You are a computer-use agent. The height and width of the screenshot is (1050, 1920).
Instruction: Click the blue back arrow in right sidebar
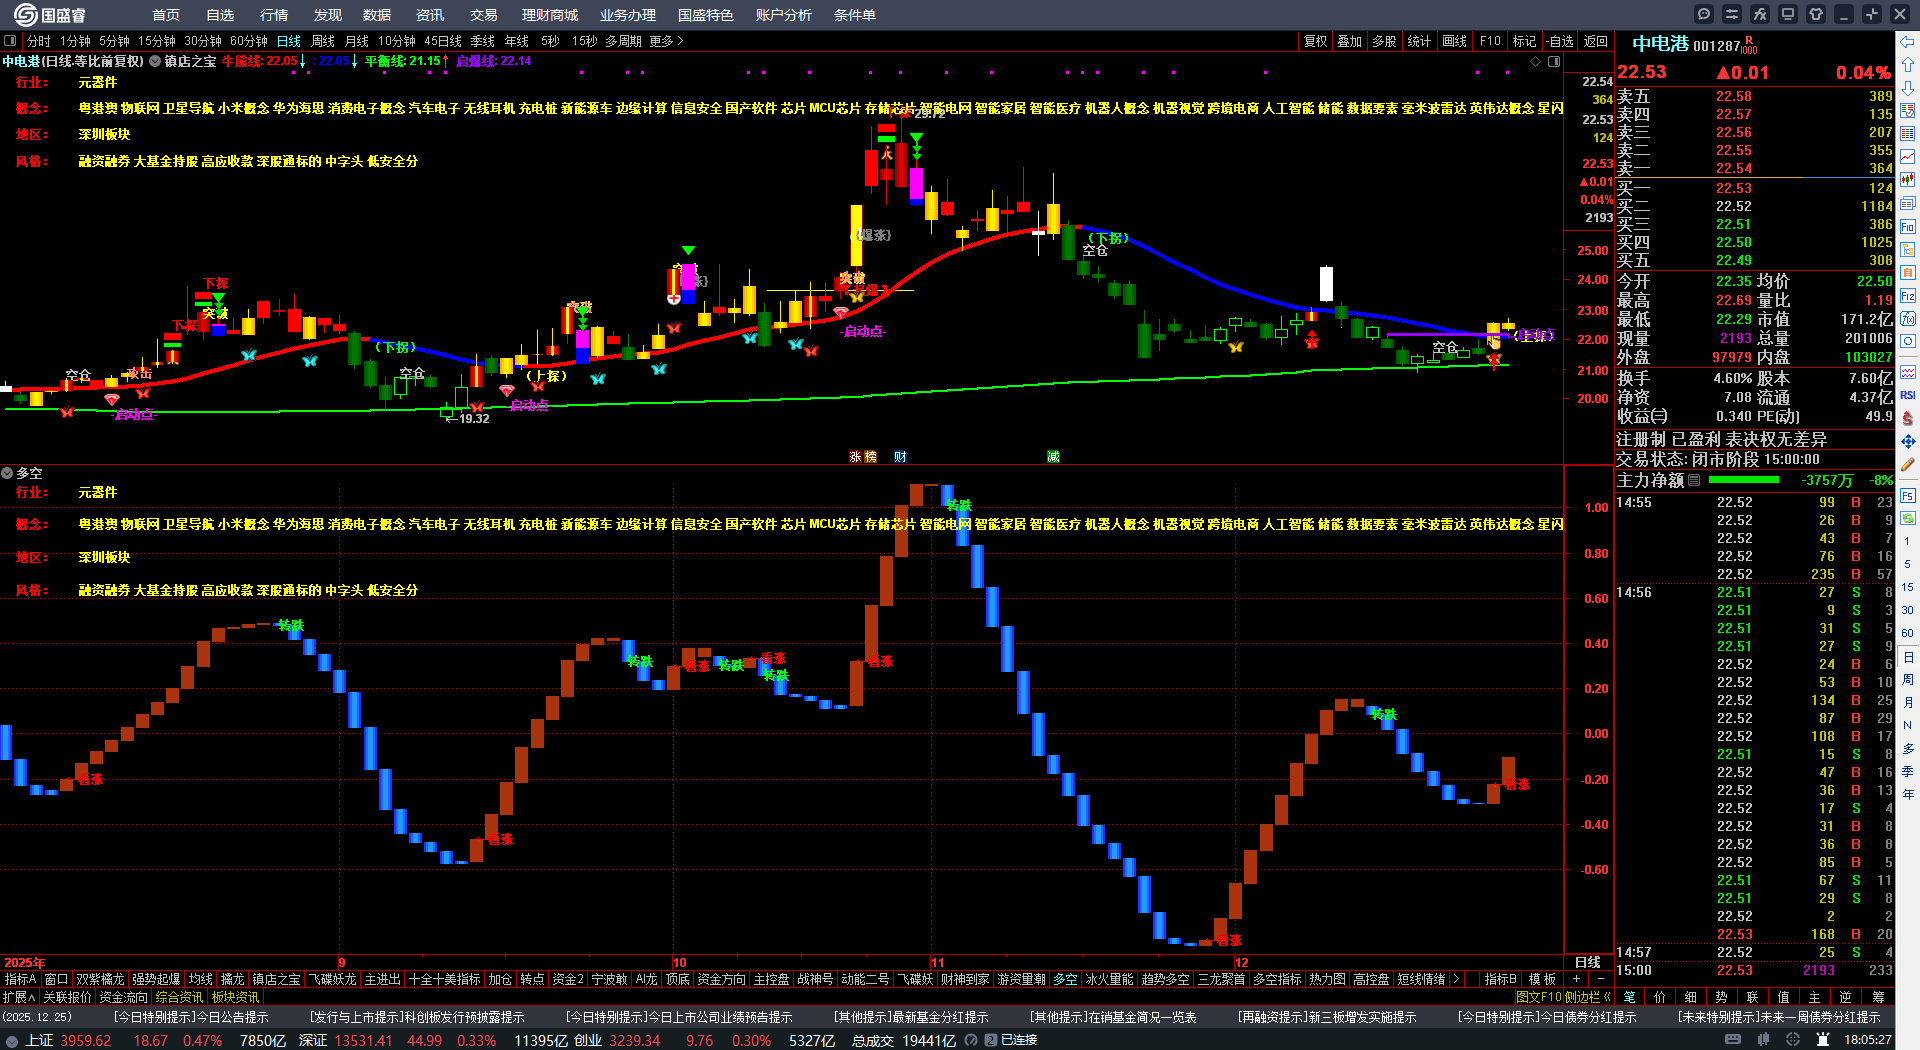click(1908, 42)
